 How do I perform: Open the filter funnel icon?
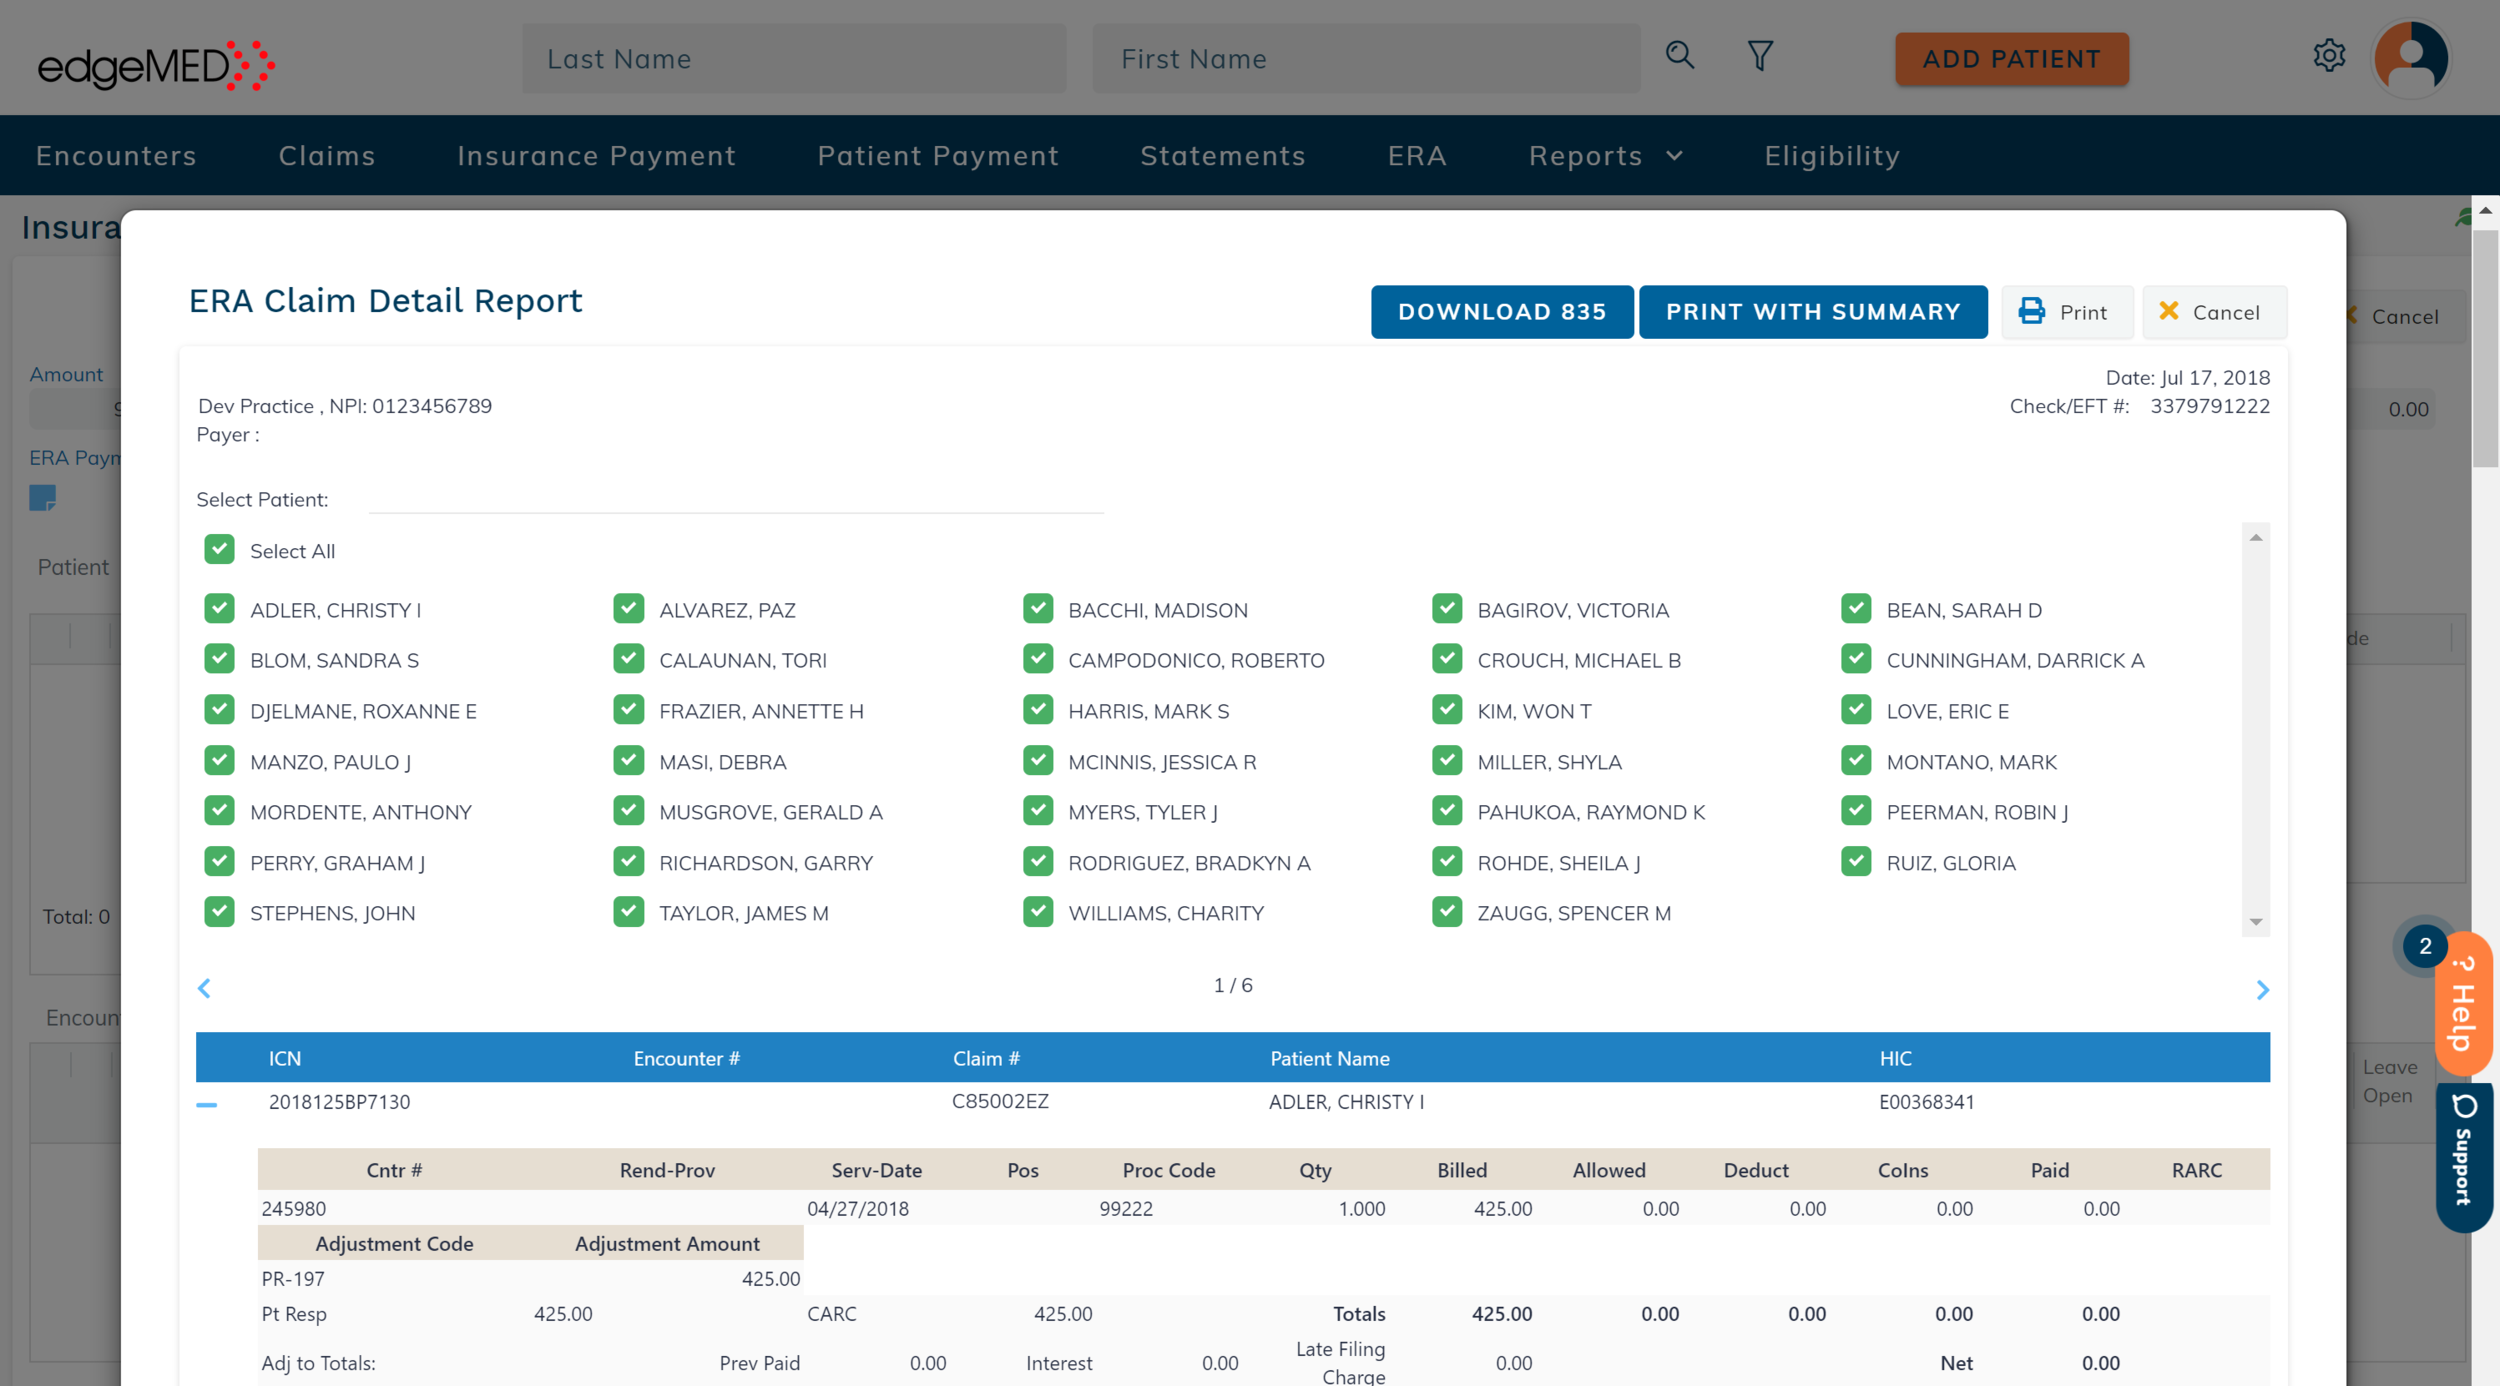tap(1760, 56)
